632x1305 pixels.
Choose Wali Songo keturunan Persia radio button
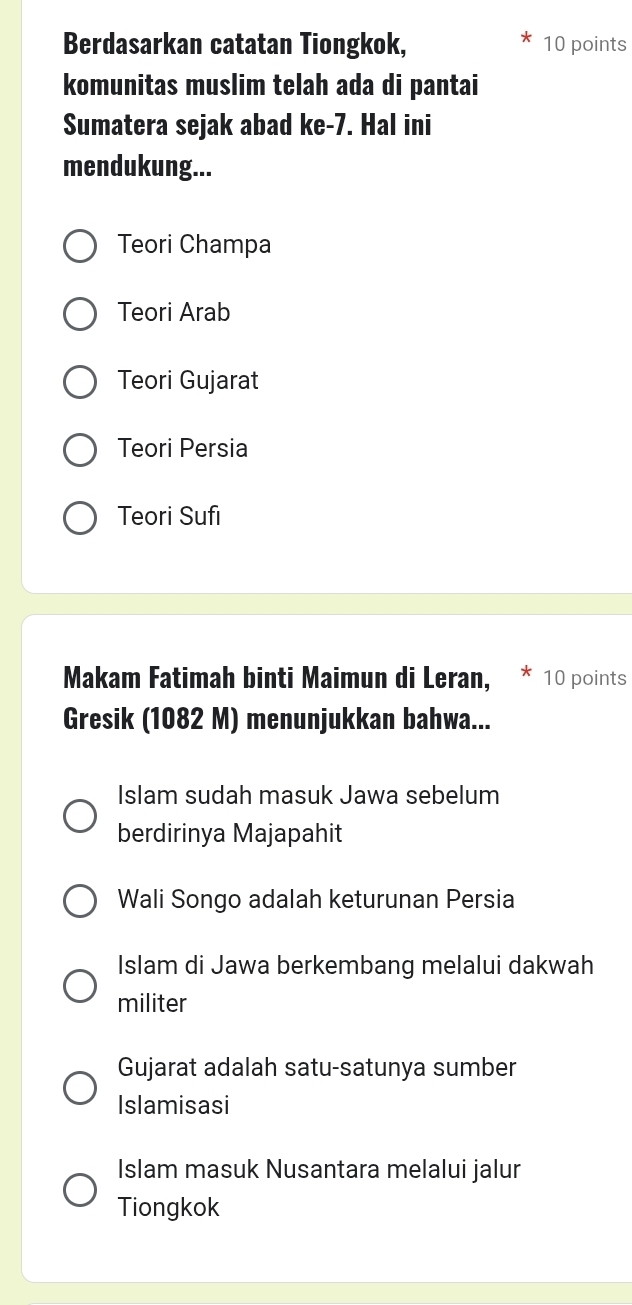81,900
